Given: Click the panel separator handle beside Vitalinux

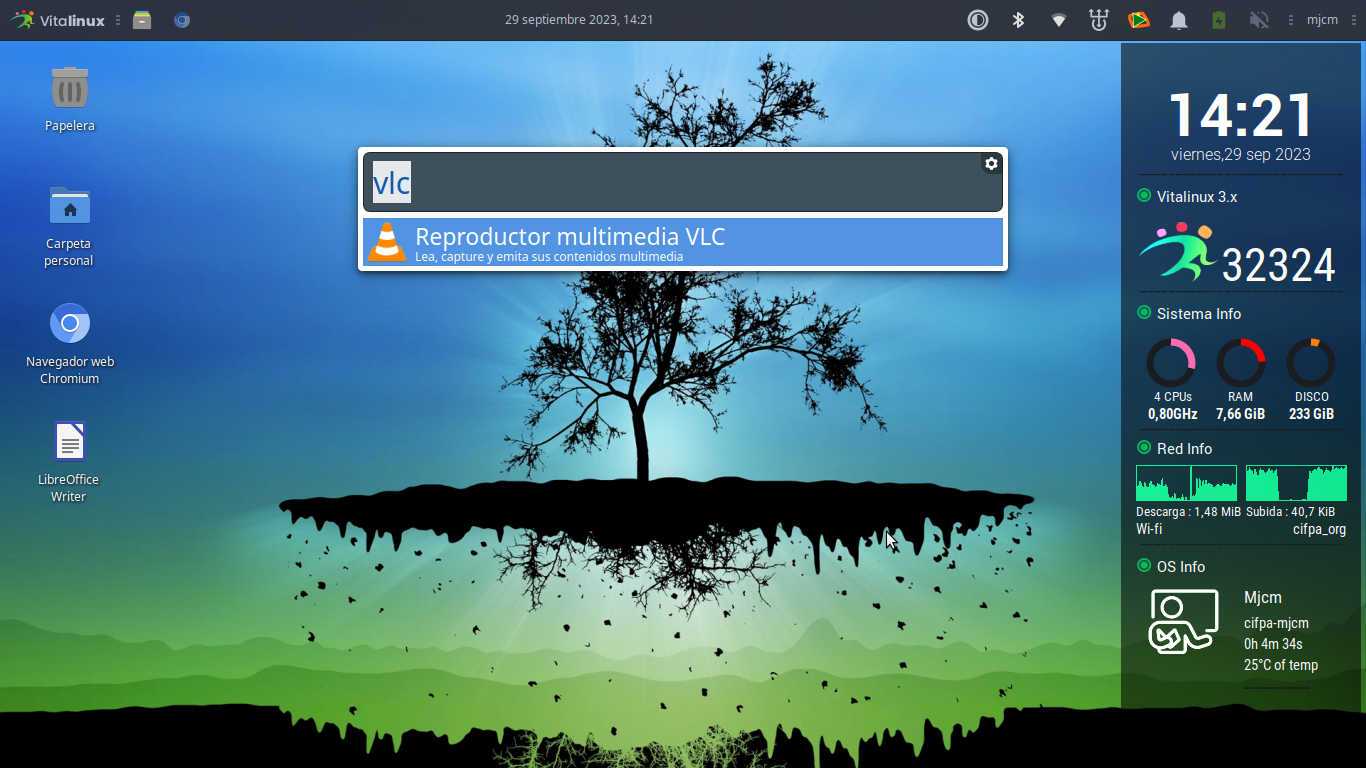Looking at the screenshot, I should click(x=117, y=20).
